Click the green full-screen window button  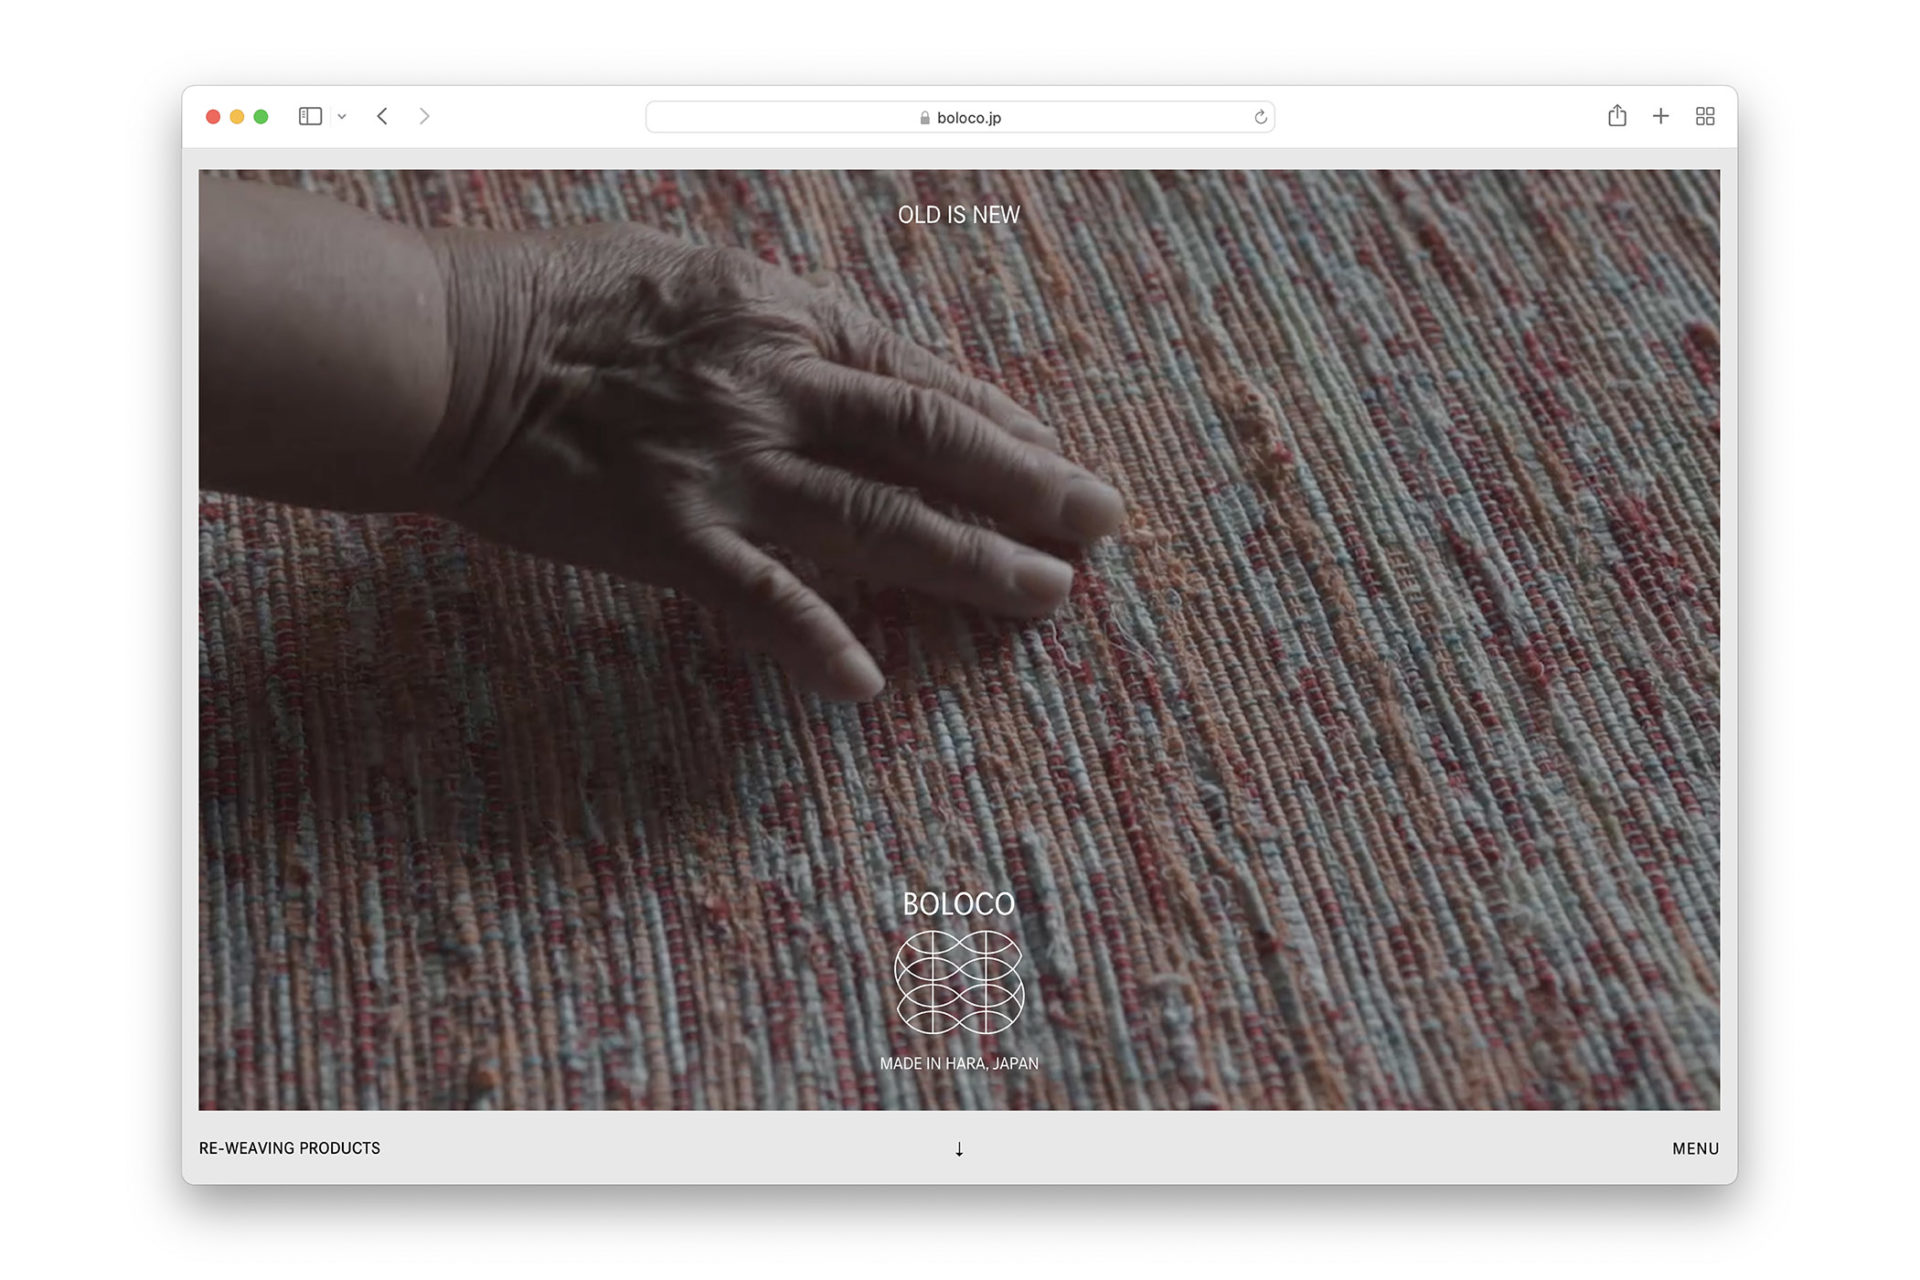pyautogui.click(x=261, y=117)
